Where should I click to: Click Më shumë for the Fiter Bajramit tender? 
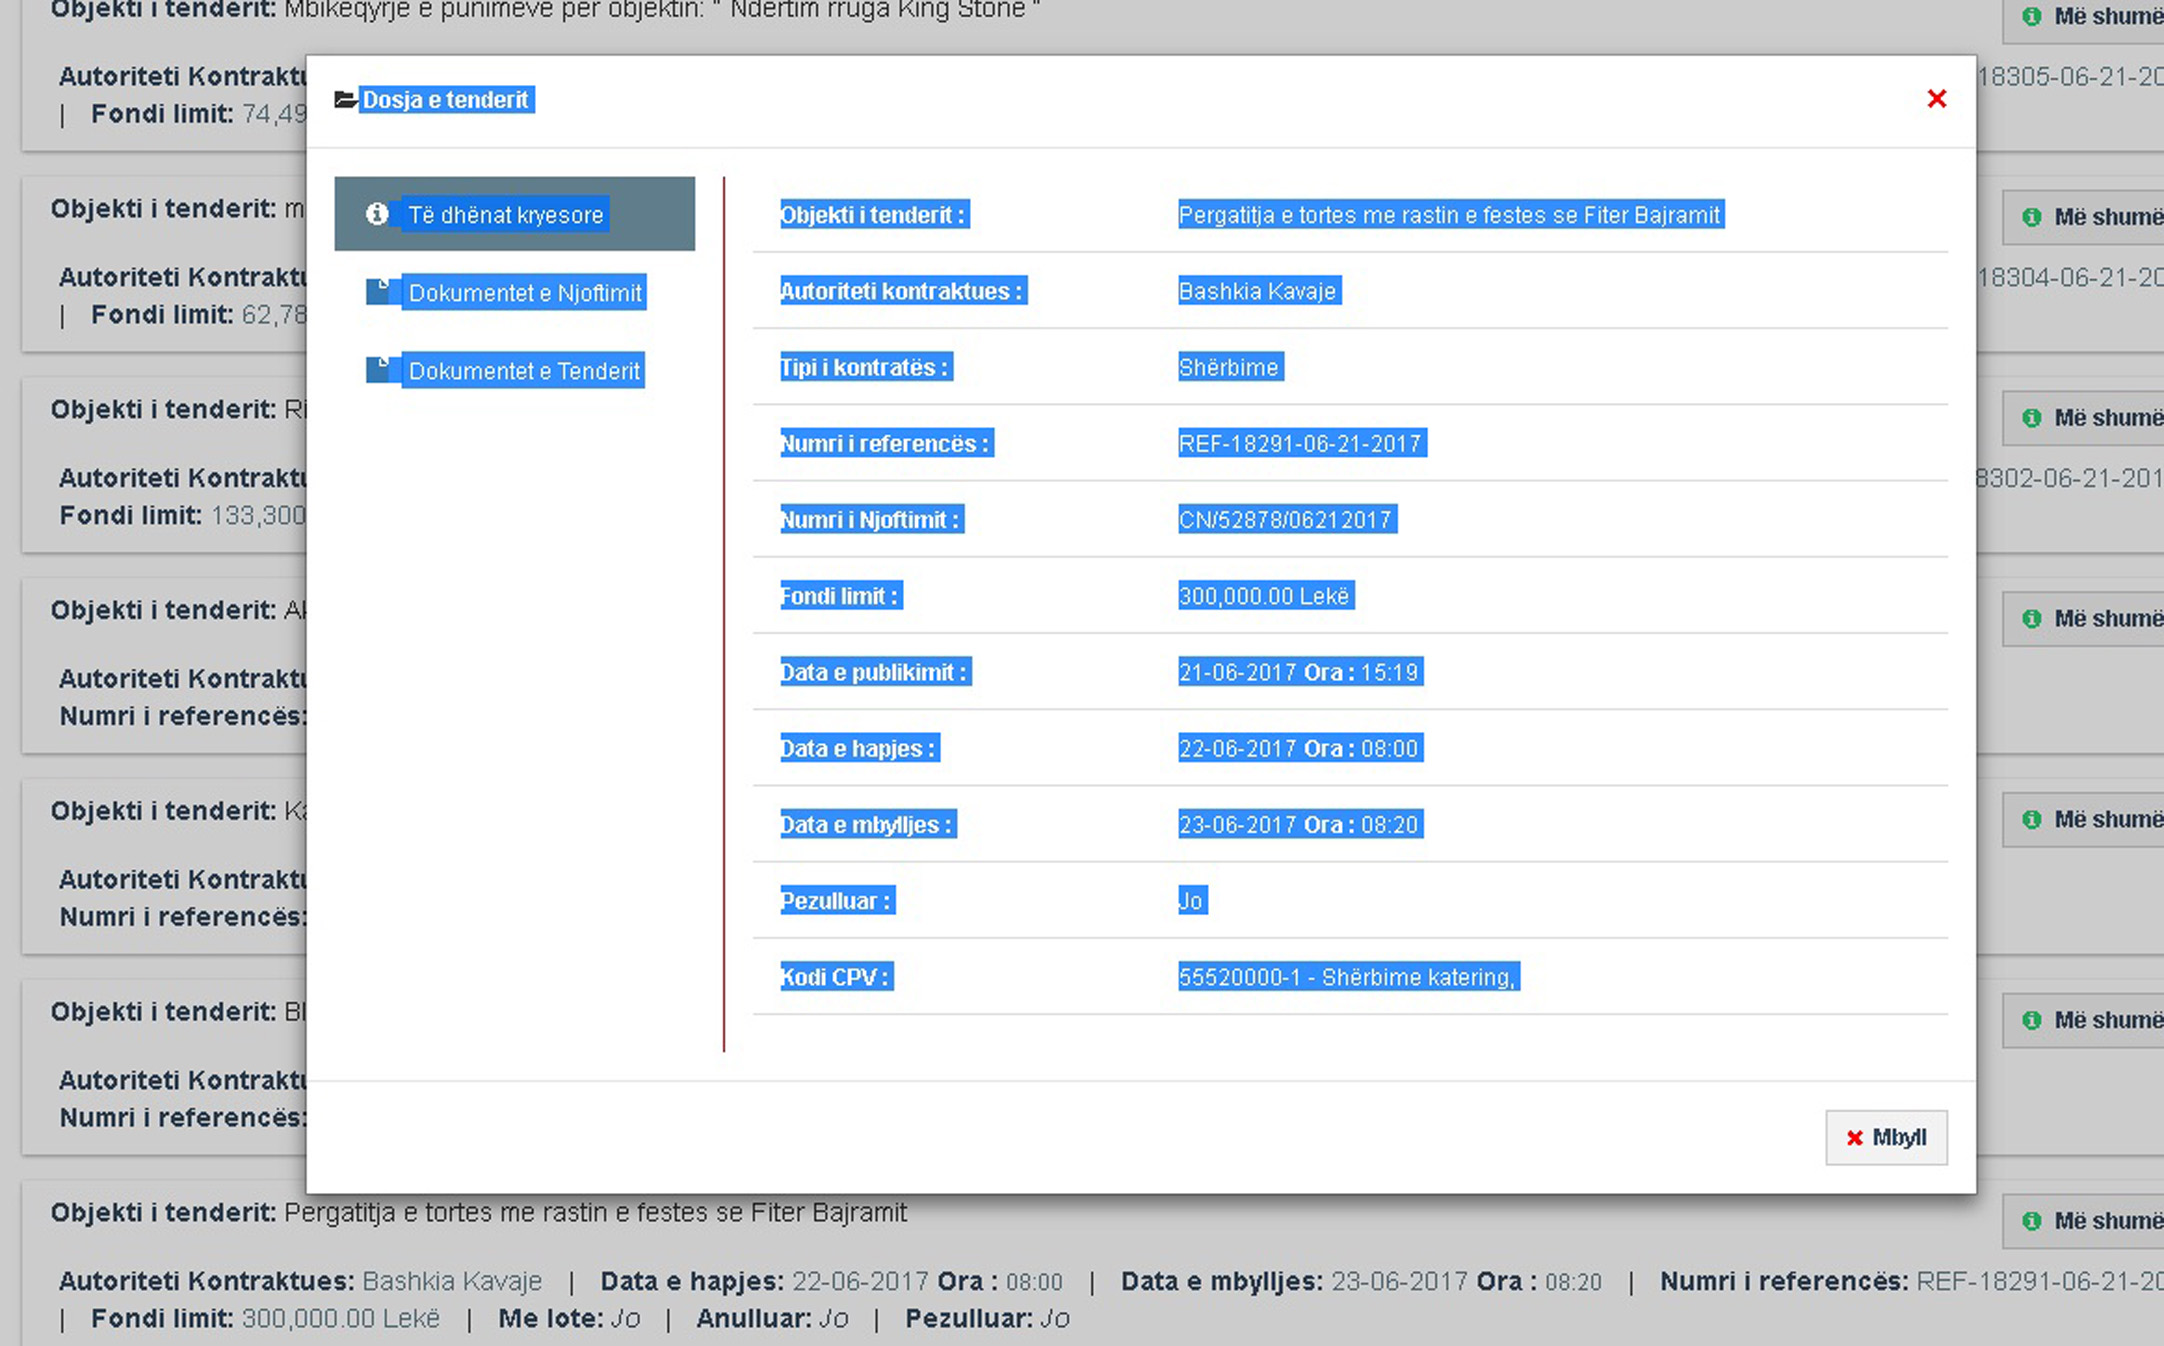[x=2096, y=1221]
